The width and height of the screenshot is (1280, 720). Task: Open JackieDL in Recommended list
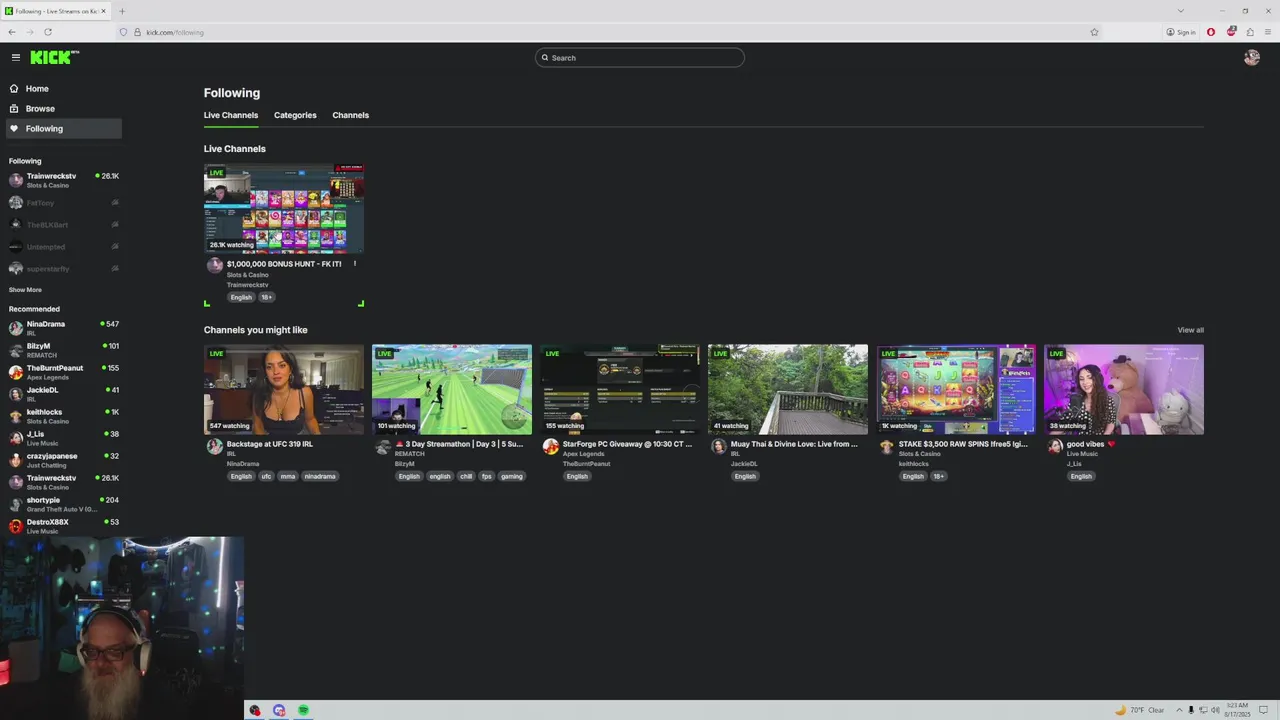(x=63, y=394)
